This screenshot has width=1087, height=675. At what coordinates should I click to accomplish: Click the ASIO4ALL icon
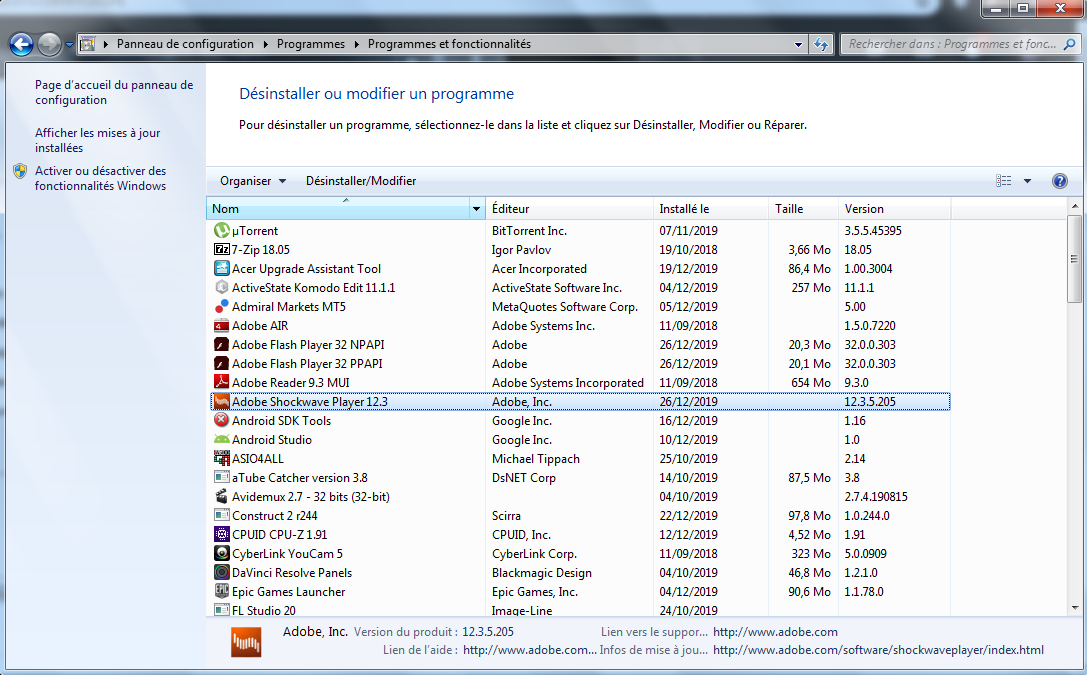point(221,458)
